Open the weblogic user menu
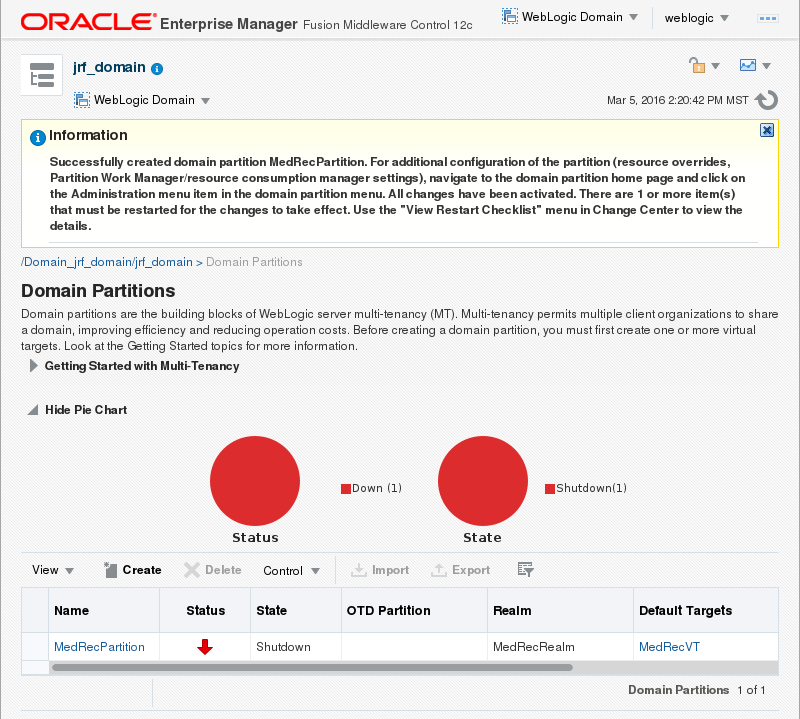 [x=696, y=18]
